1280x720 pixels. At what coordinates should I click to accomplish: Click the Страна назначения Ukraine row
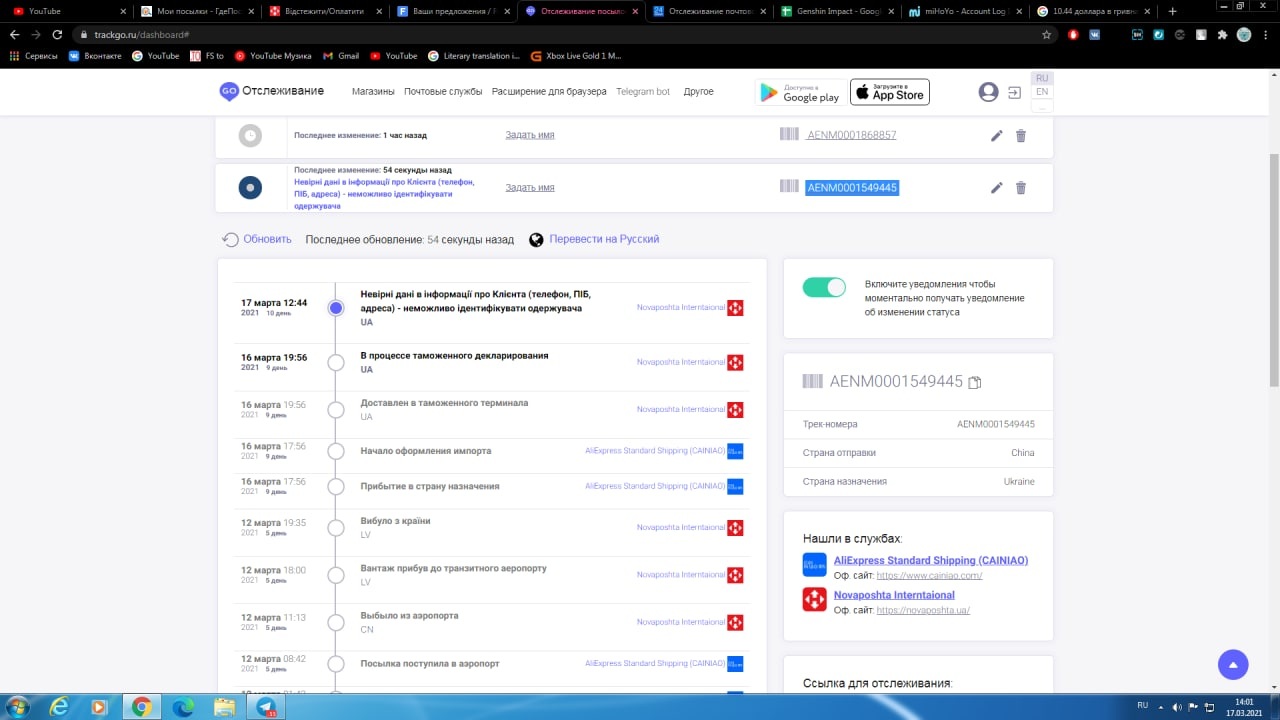pos(918,481)
